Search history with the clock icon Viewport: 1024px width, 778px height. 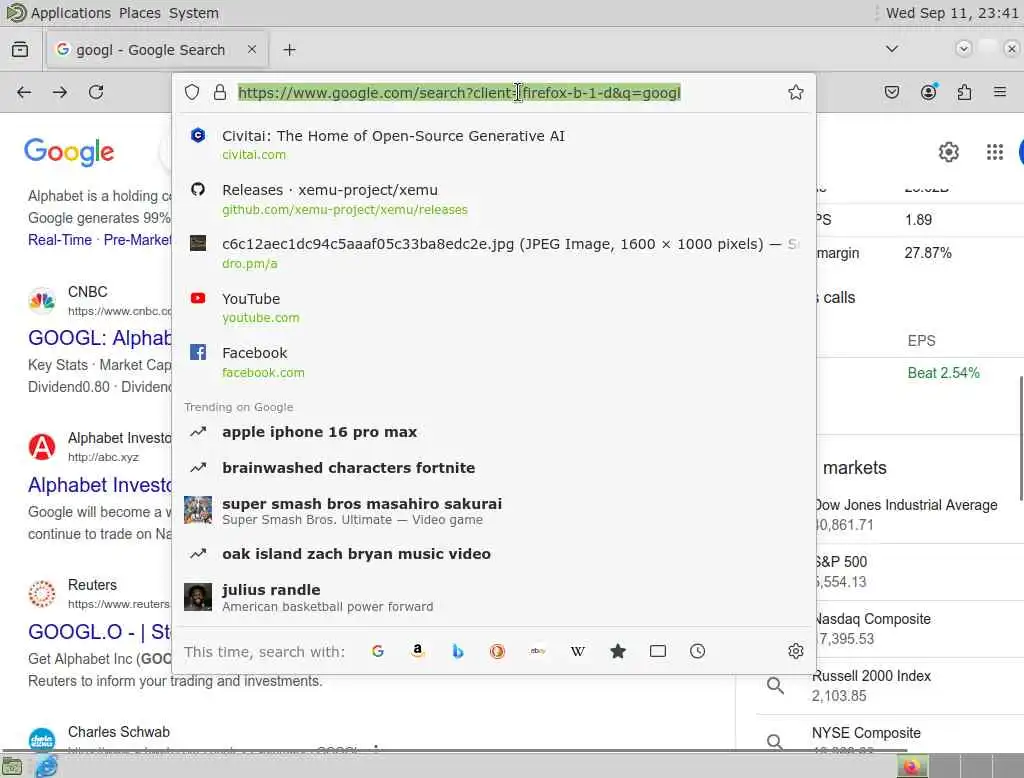697,651
